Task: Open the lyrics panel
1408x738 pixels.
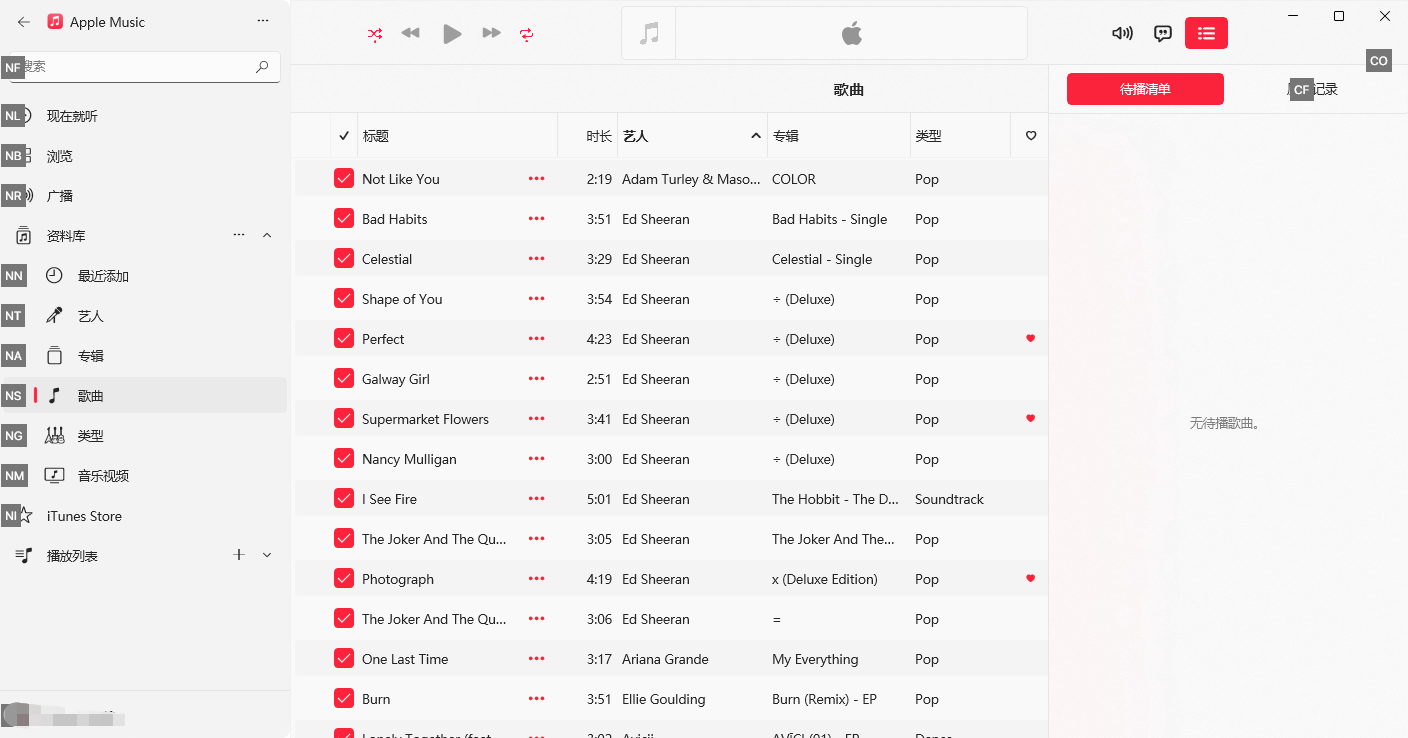Action: [x=1163, y=33]
